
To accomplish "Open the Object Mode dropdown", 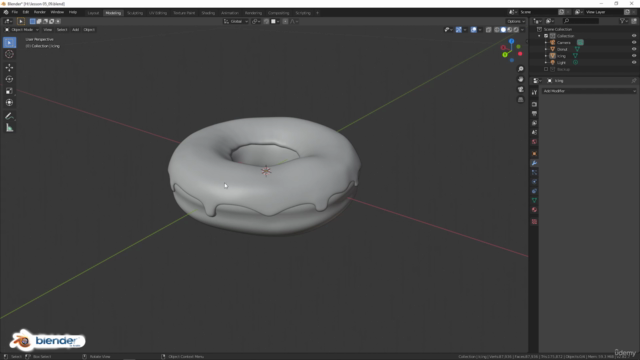I will (22, 30).
